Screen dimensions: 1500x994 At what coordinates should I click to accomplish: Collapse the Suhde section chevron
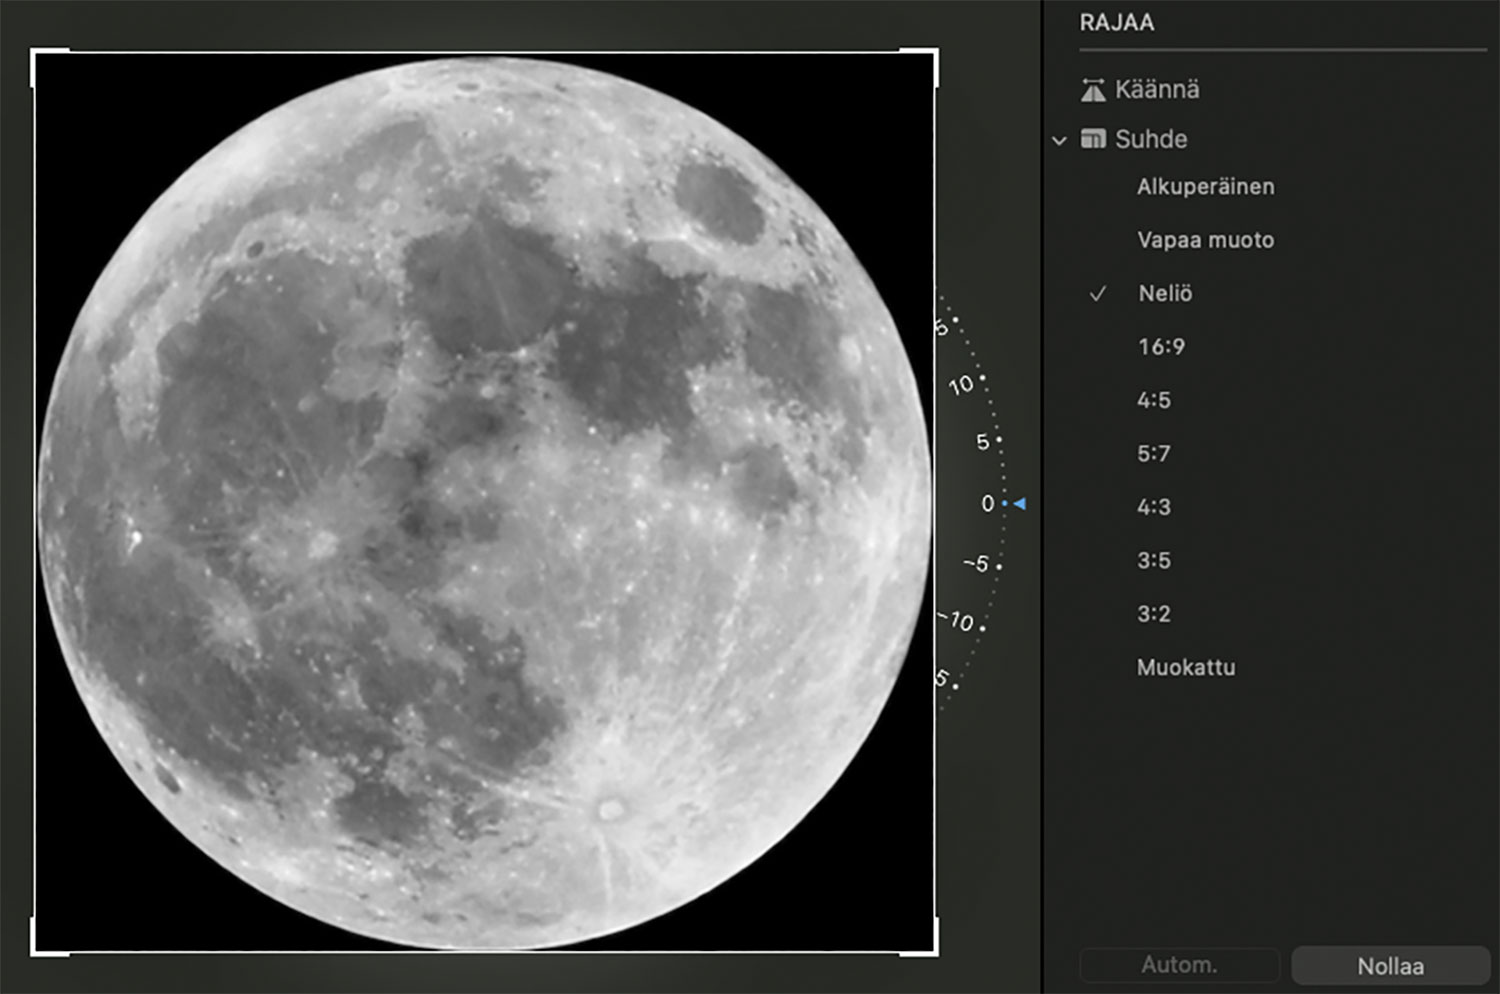tap(1060, 140)
